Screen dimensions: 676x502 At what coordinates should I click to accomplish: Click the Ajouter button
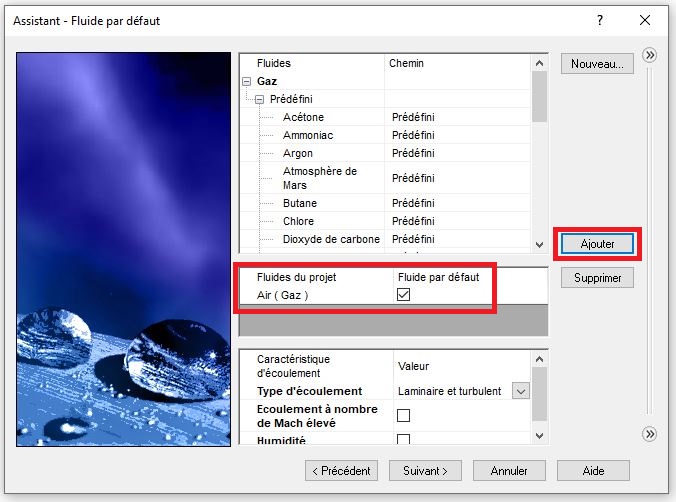(x=597, y=244)
